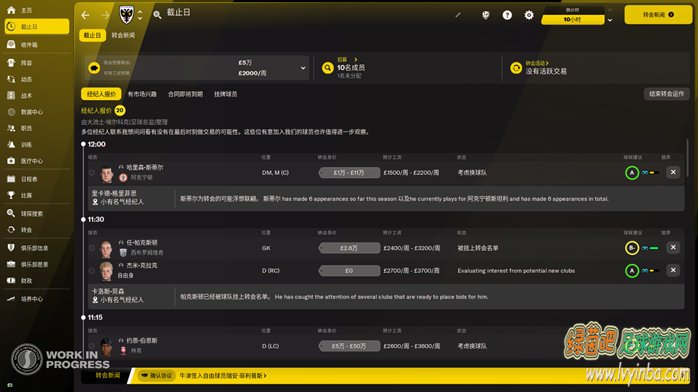This screenshot has height=392, width=698.
Task: Open the 哈里森-斯蒂尔 player portrait
Action: click(x=107, y=174)
